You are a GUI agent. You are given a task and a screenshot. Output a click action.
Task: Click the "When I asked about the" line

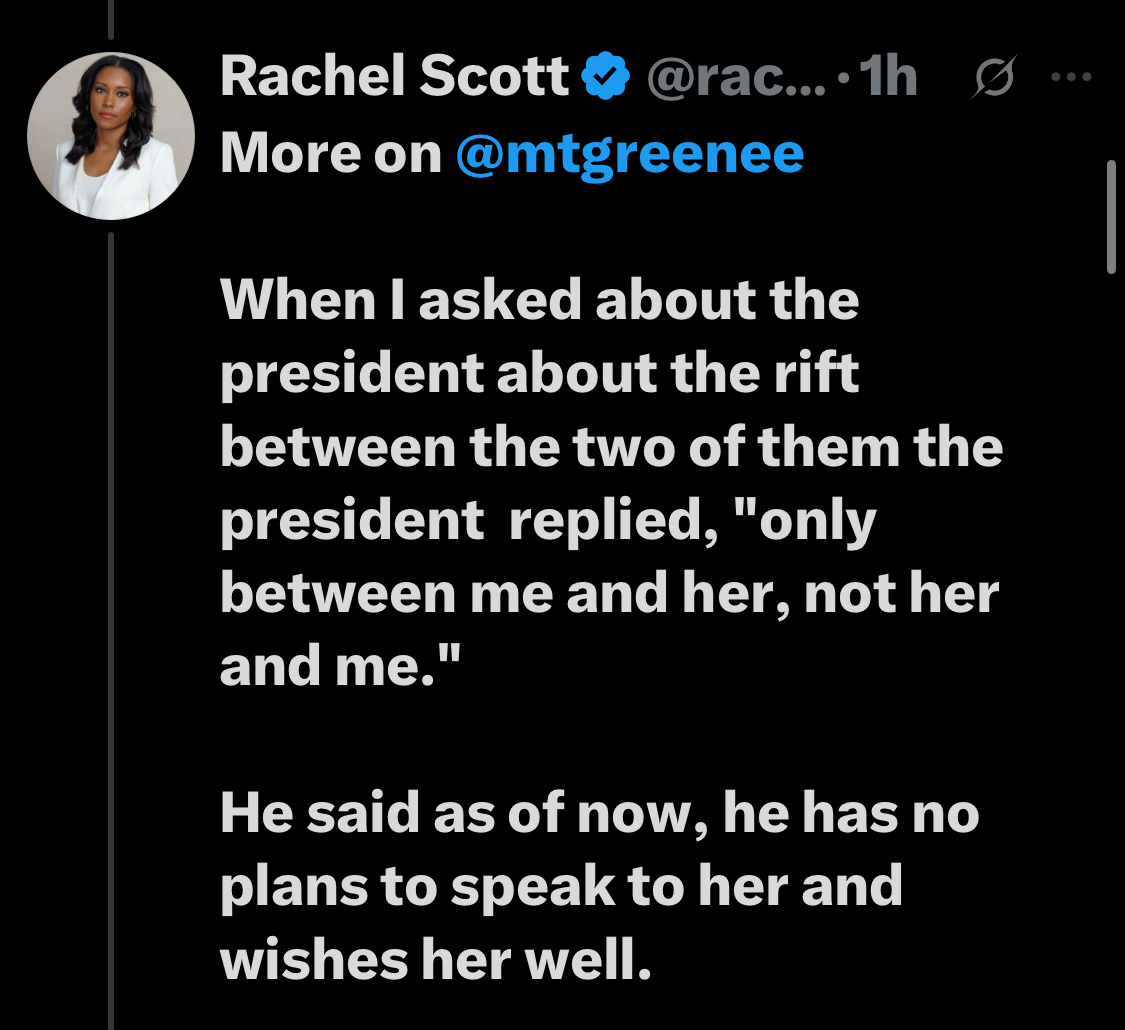(x=539, y=300)
